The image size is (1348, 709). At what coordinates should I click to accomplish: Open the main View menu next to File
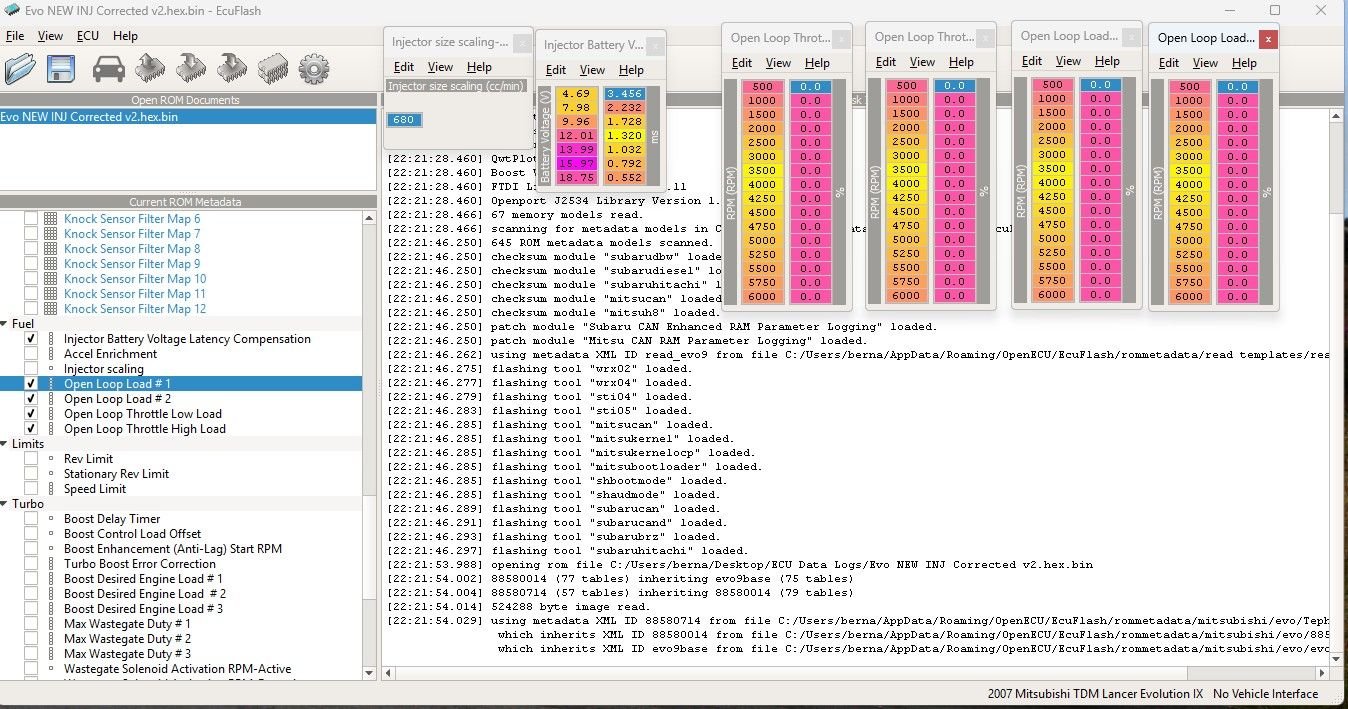pos(50,36)
